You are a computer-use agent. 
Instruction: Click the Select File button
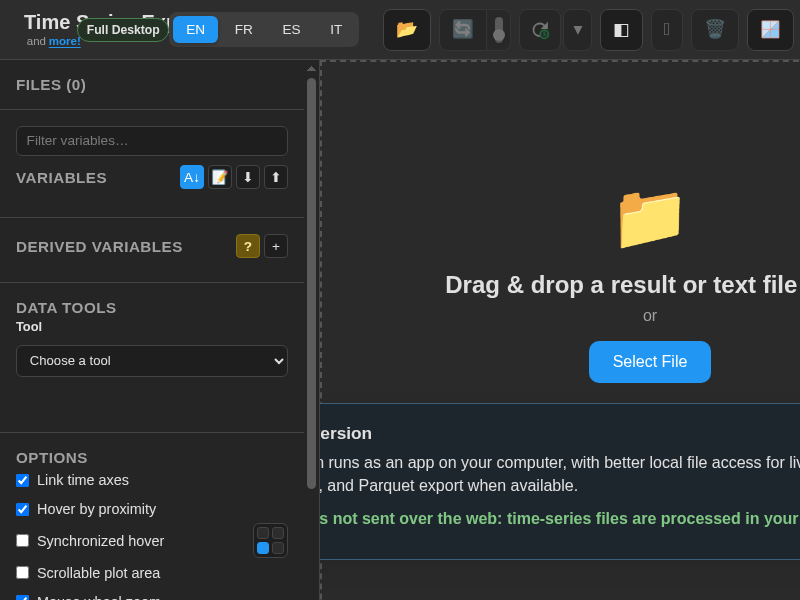pyautogui.click(x=649, y=362)
